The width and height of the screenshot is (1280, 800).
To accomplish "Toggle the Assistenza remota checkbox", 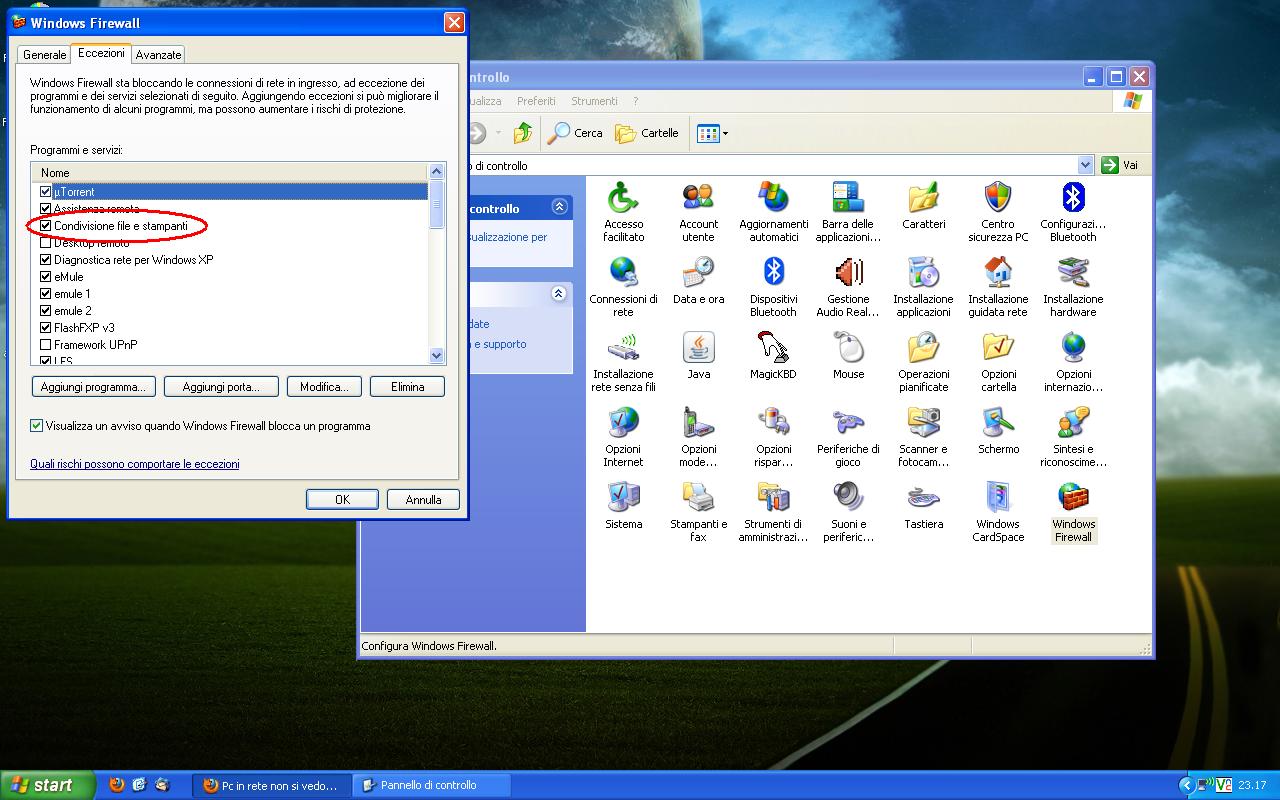I will pos(45,208).
